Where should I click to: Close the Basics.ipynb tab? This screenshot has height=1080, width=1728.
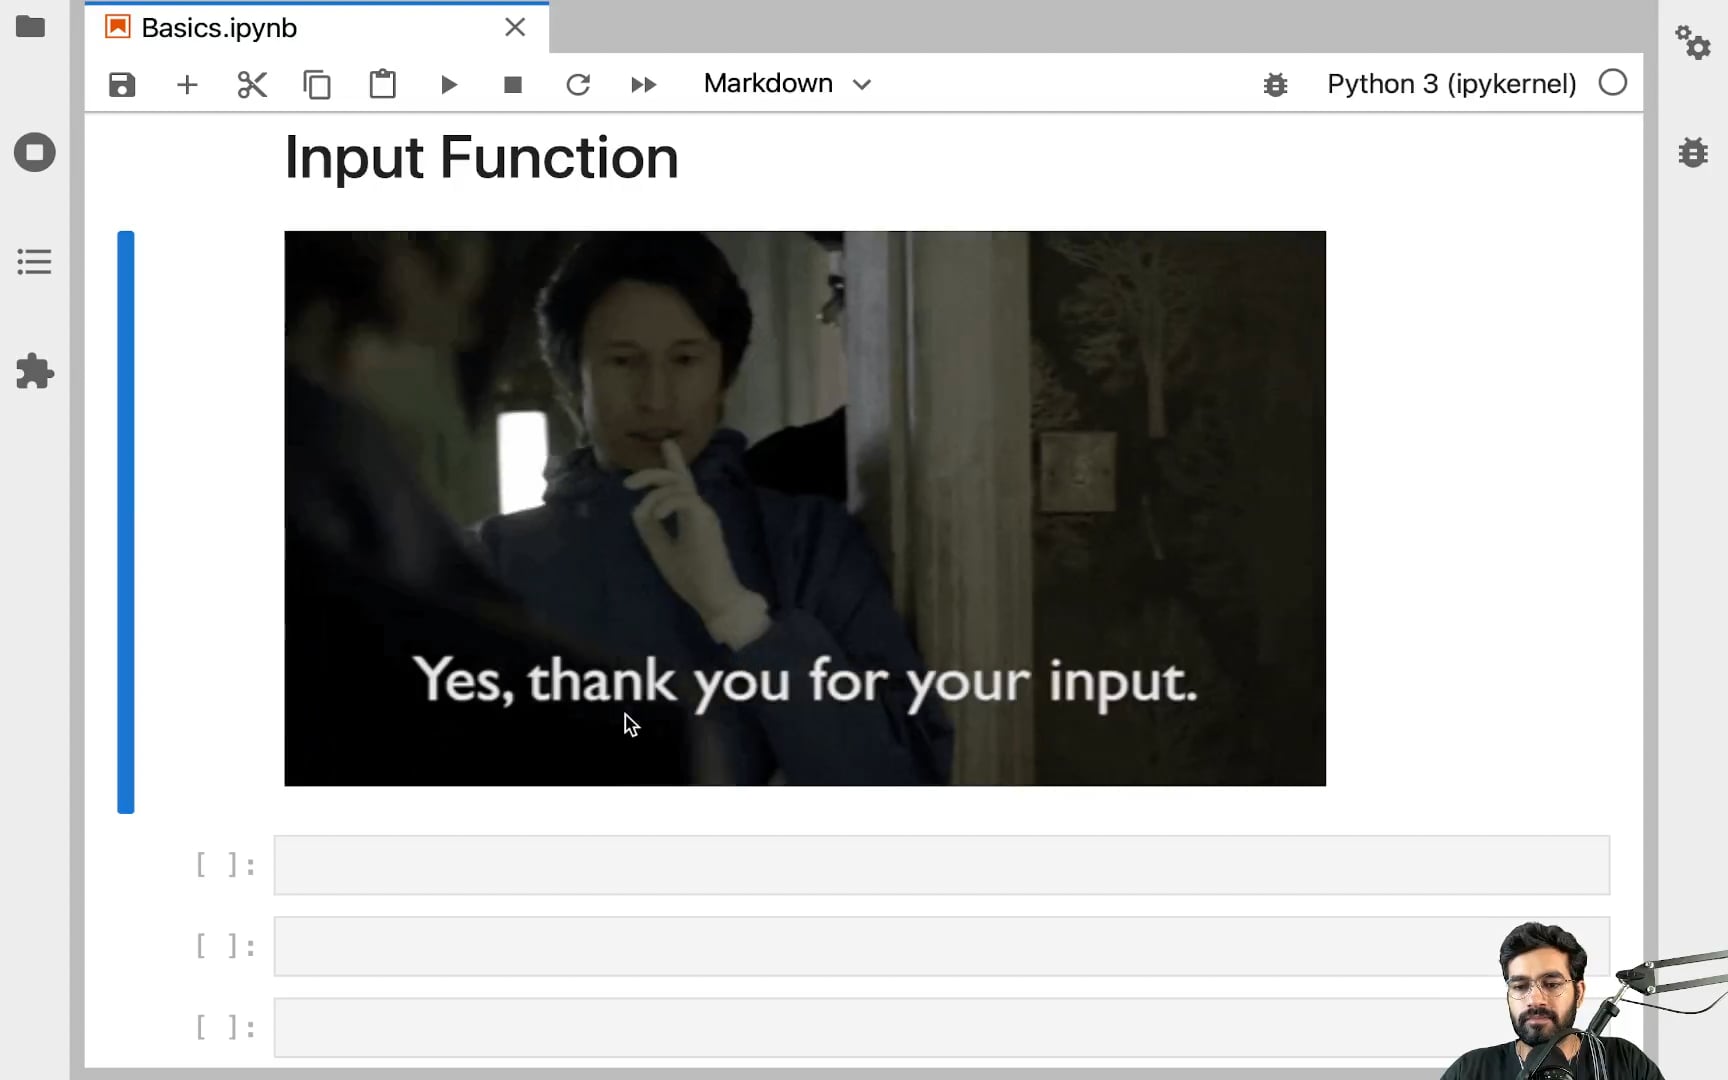pyautogui.click(x=515, y=27)
